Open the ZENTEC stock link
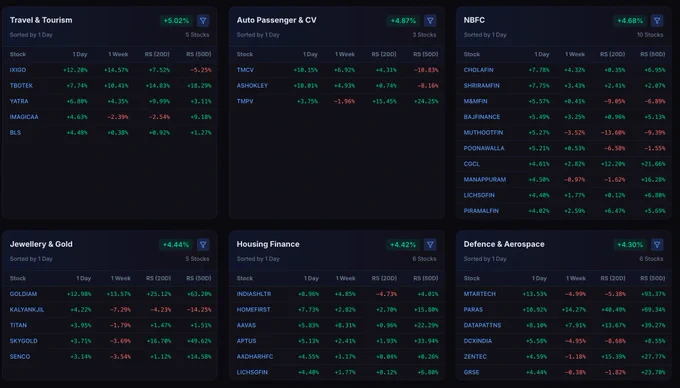Screen dimensions: 680x388 tap(475, 356)
